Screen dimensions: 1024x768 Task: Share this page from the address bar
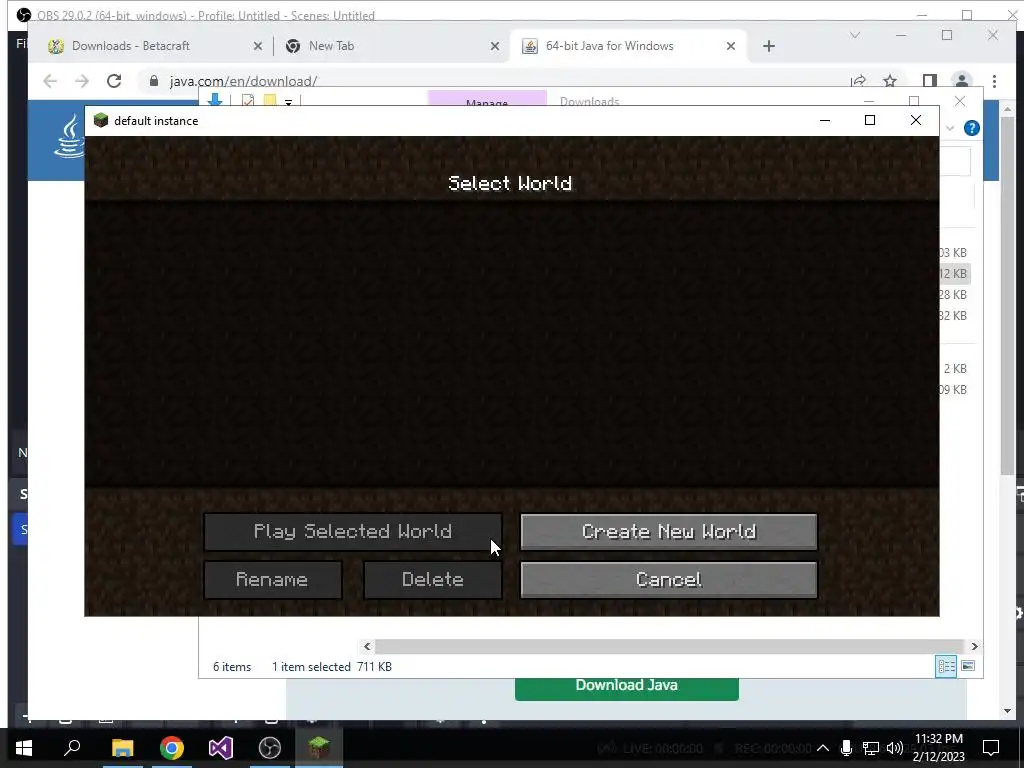[x=858, y=81]
